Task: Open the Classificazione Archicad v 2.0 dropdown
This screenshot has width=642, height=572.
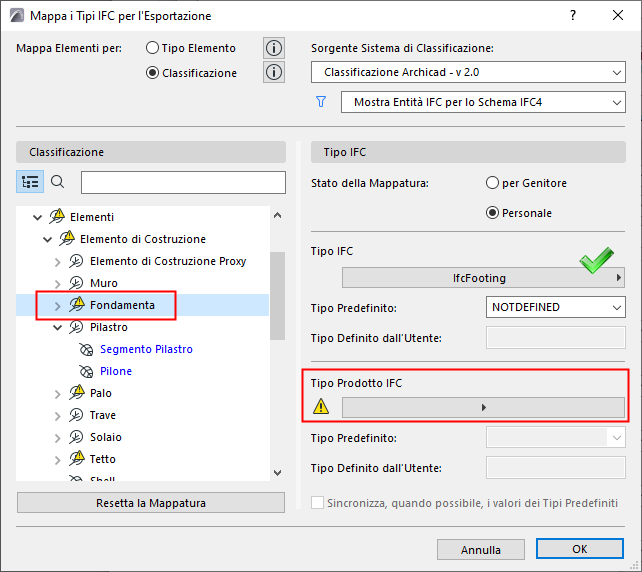Action: (x=468, y=72)
